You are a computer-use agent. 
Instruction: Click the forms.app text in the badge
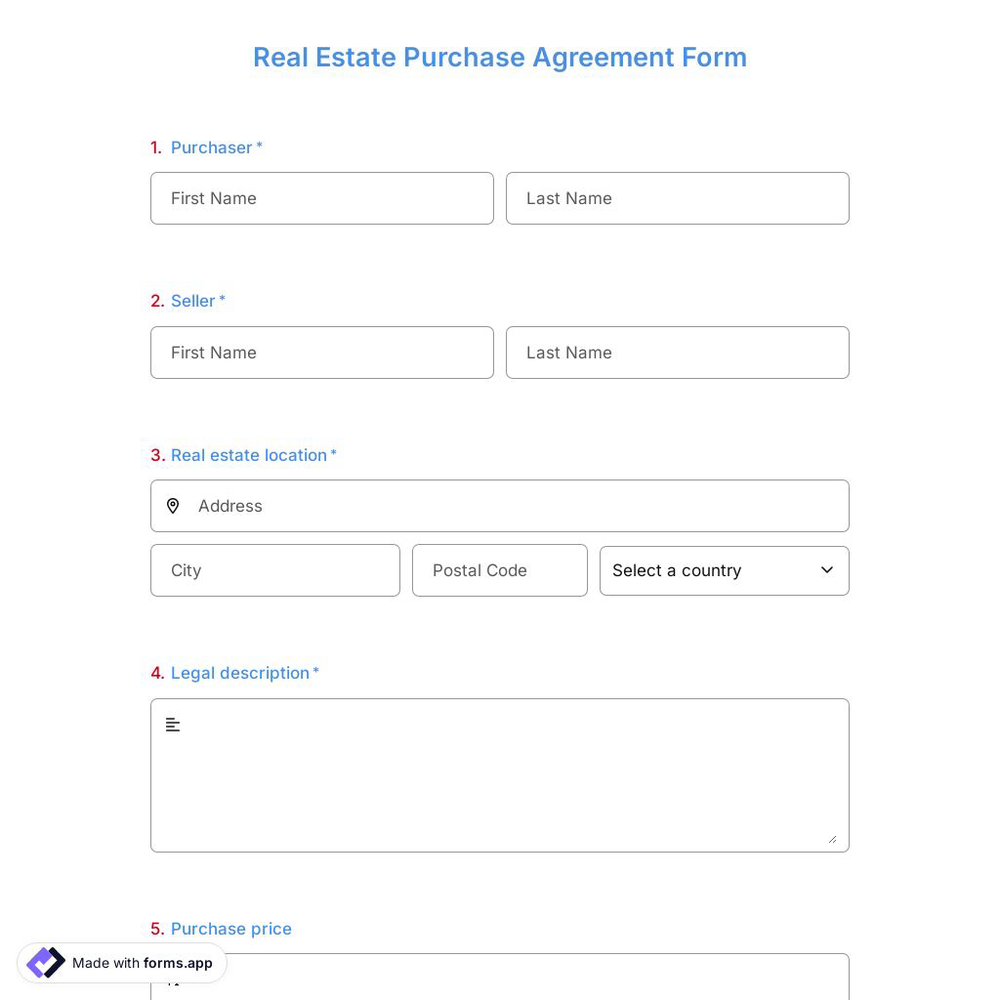click(x=178, y=963)
